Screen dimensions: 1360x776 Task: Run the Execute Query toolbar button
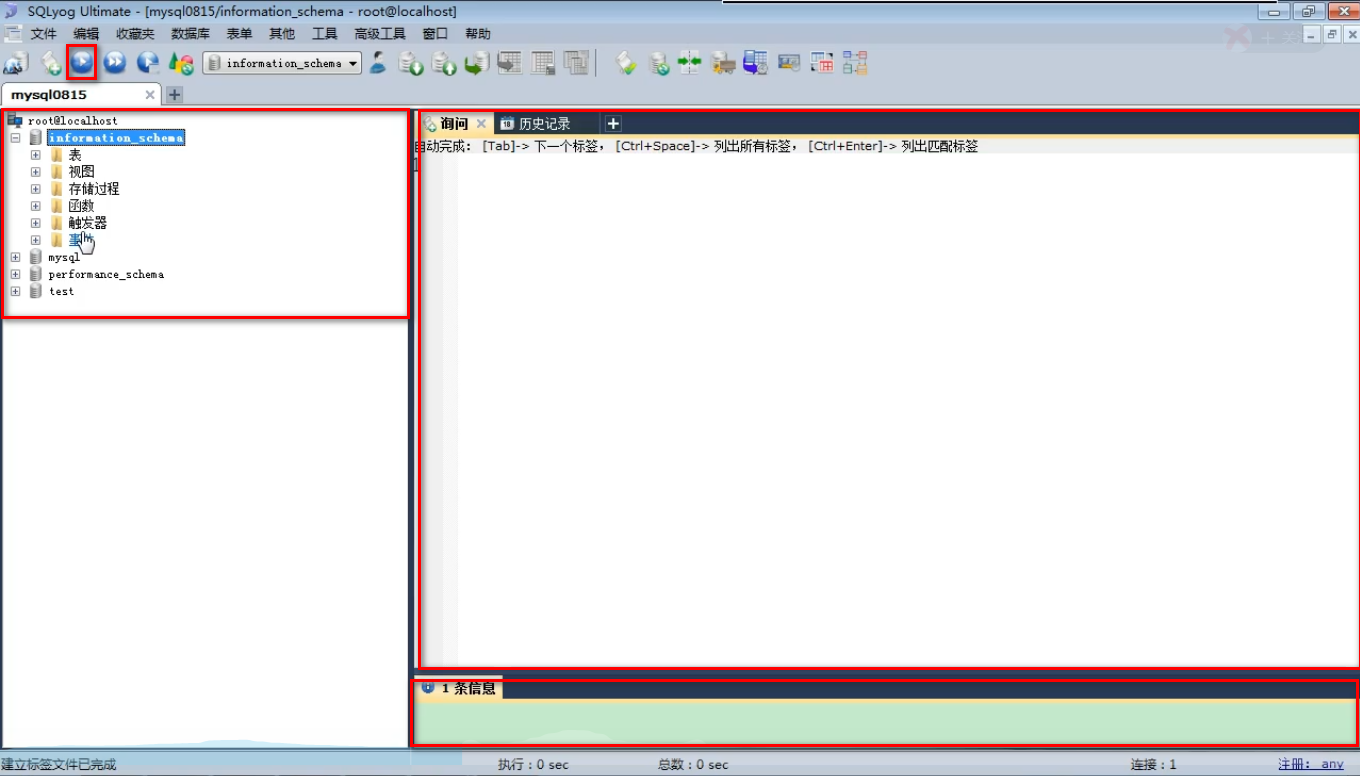point(82,63)
